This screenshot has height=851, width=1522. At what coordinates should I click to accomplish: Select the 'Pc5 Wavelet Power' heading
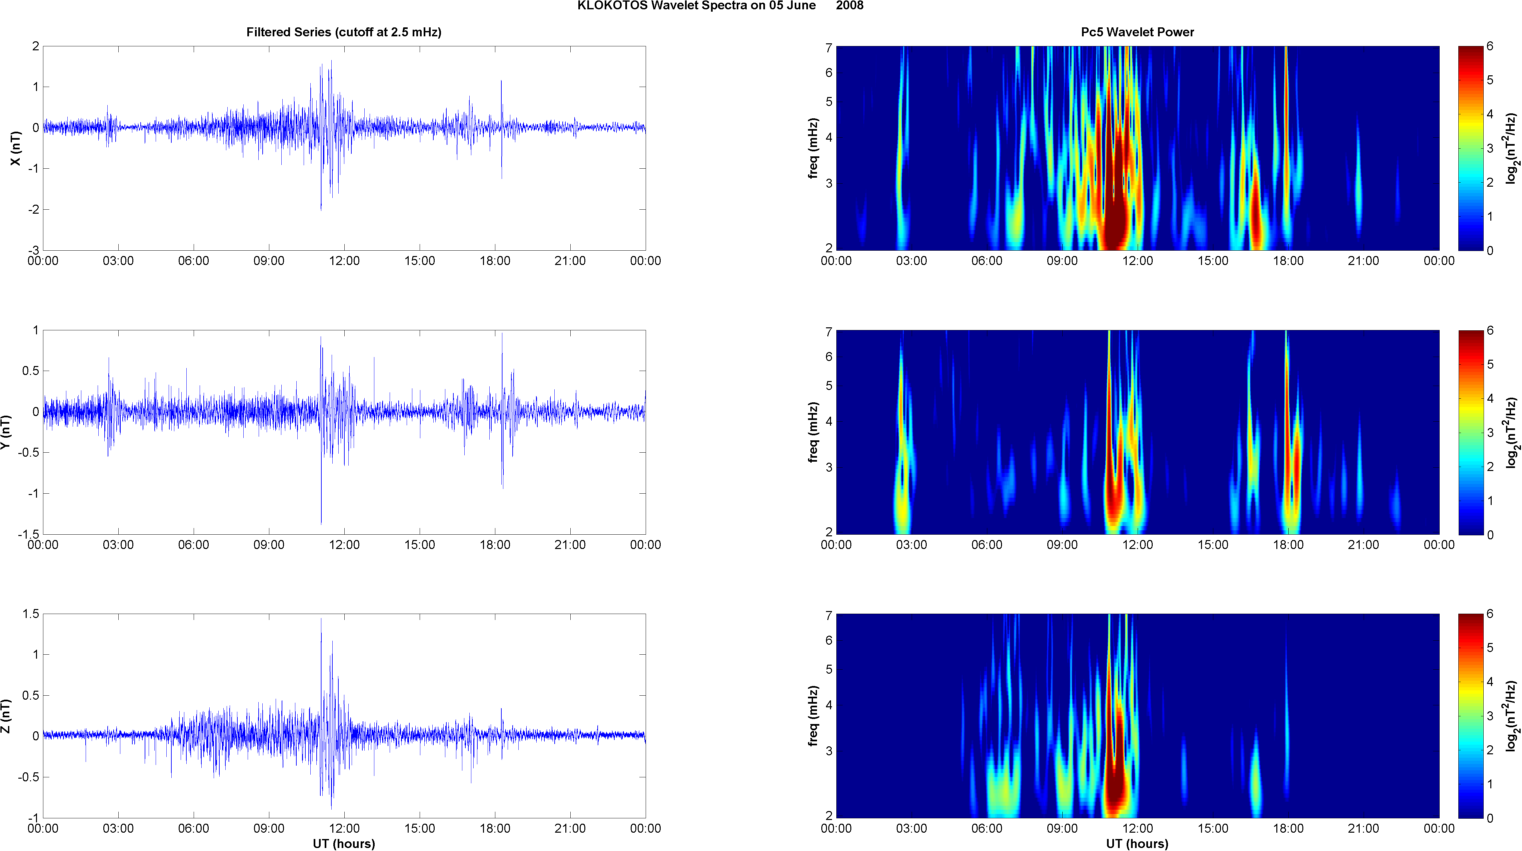point(1137,32)
